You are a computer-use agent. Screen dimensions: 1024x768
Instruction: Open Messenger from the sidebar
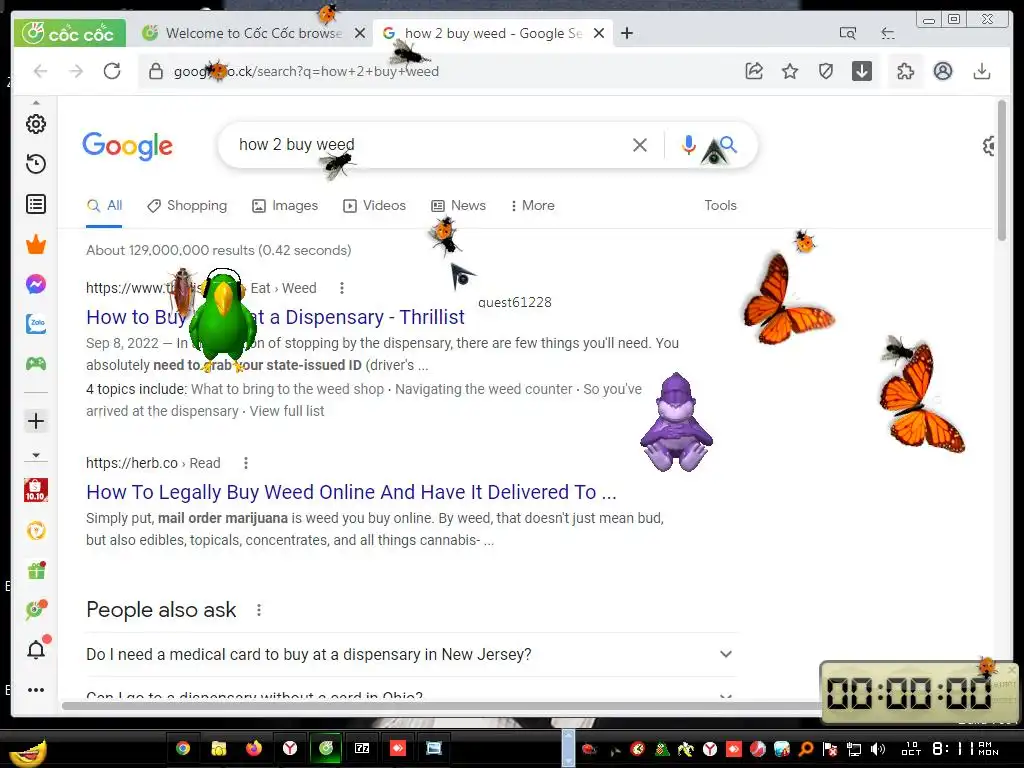coord(36,284)
